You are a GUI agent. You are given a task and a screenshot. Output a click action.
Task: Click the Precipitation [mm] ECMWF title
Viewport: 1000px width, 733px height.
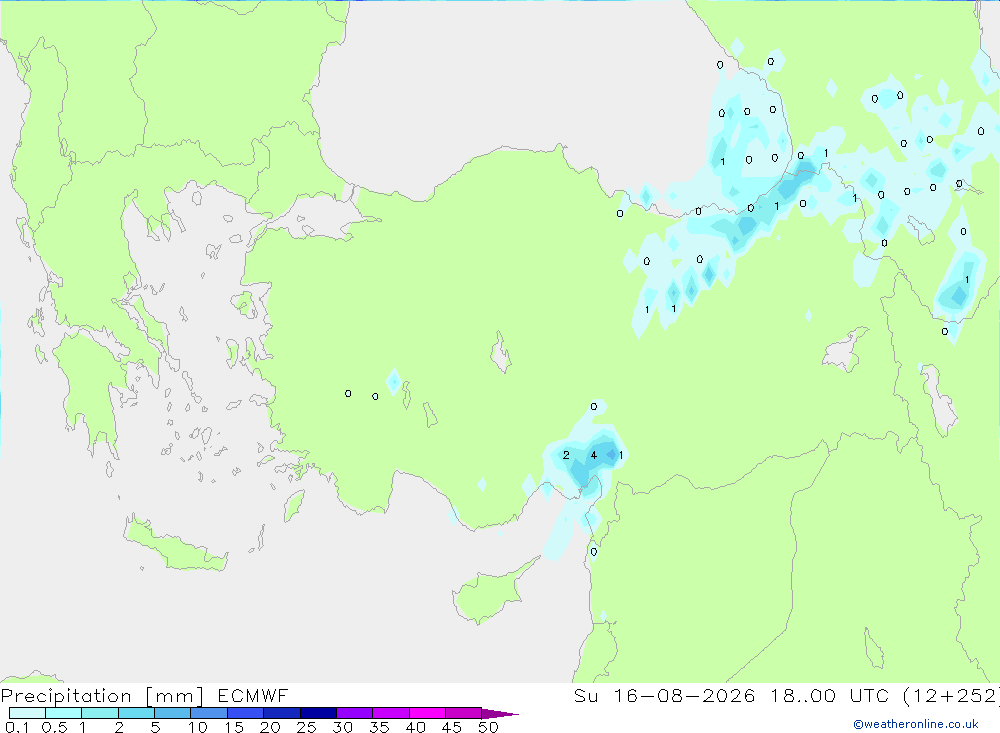tap(145, 695)
